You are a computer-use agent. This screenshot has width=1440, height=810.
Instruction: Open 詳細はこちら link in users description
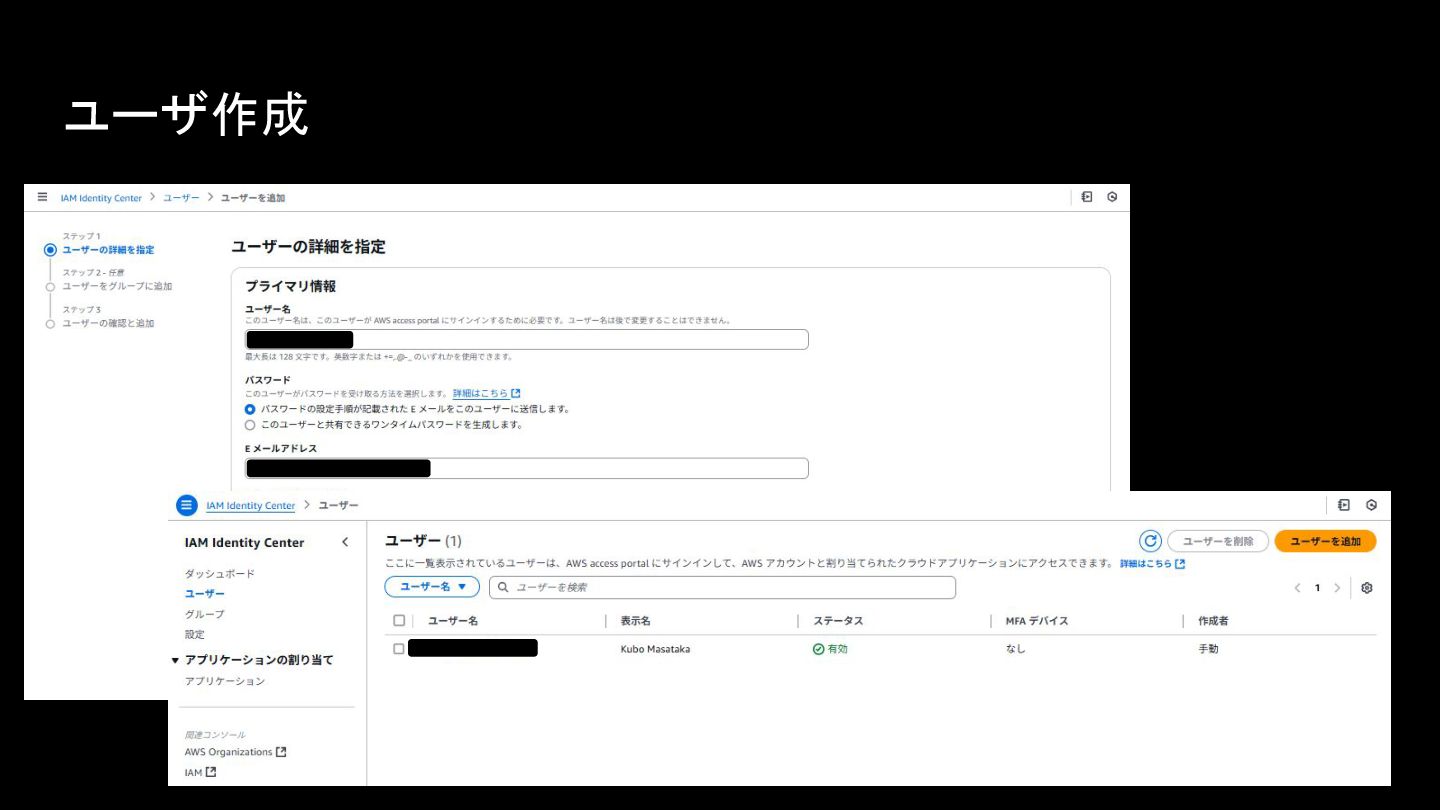click(x=1152, y=564)
